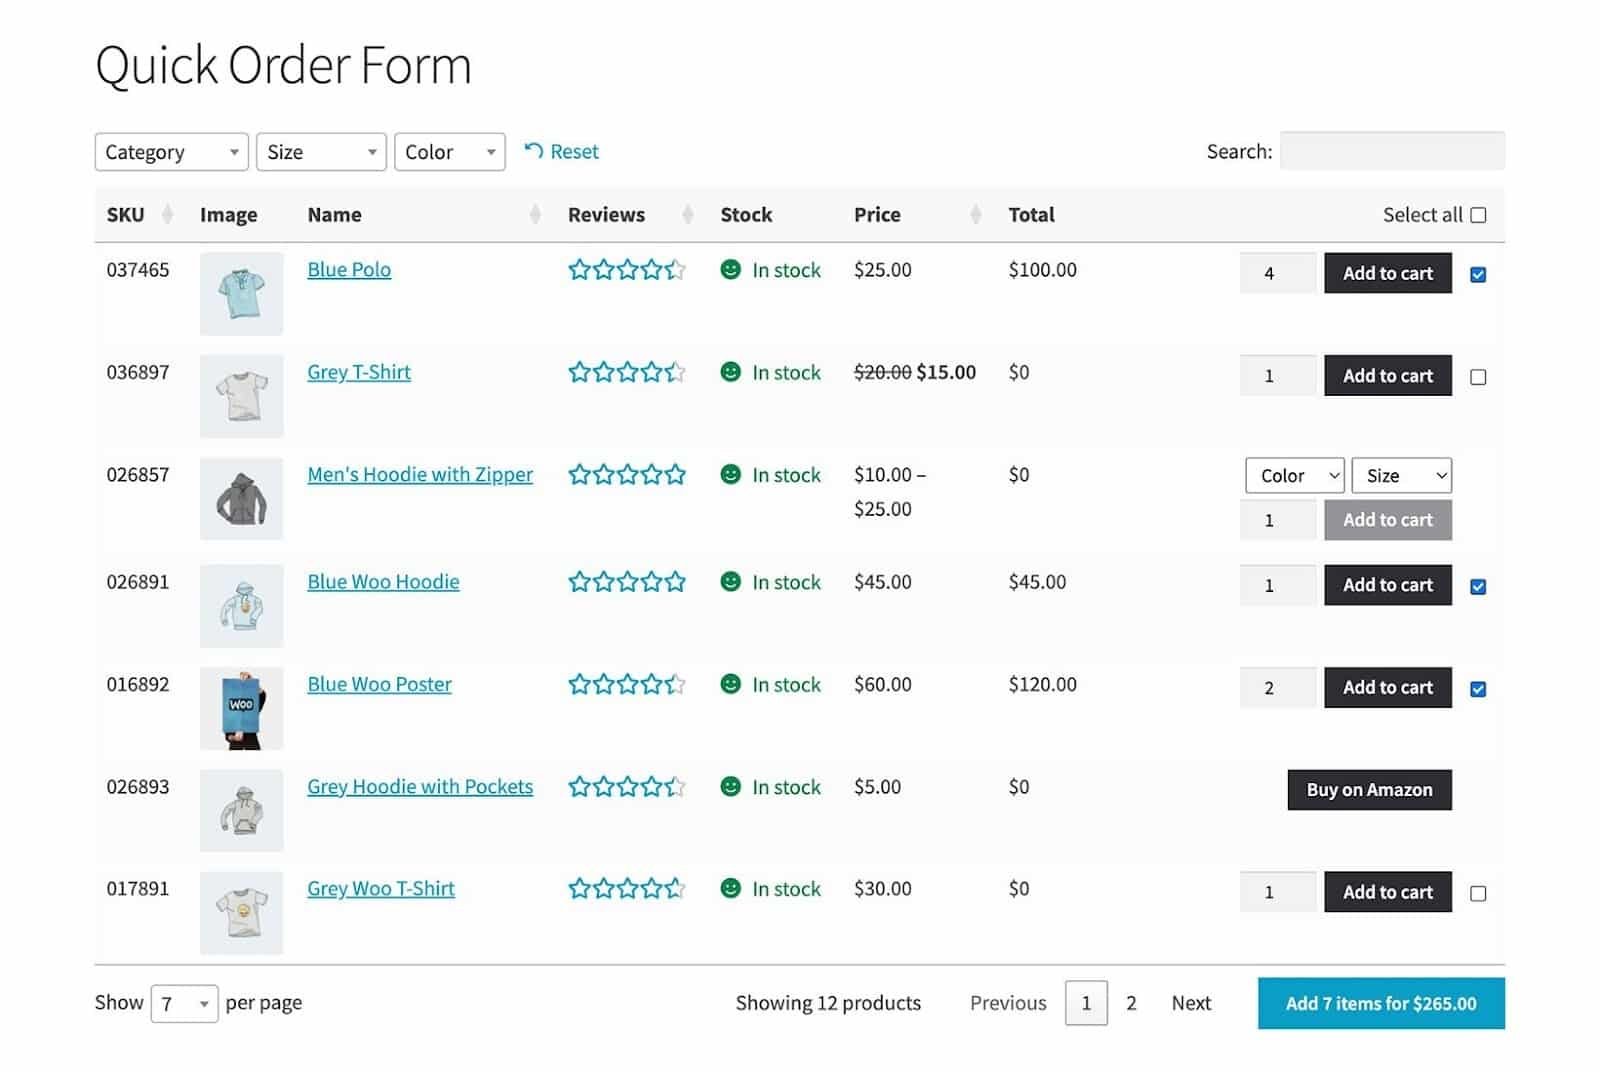Click the Next pagination link
Viewport: 1600px width, 1072px height.
(x=1191, y=1003)
